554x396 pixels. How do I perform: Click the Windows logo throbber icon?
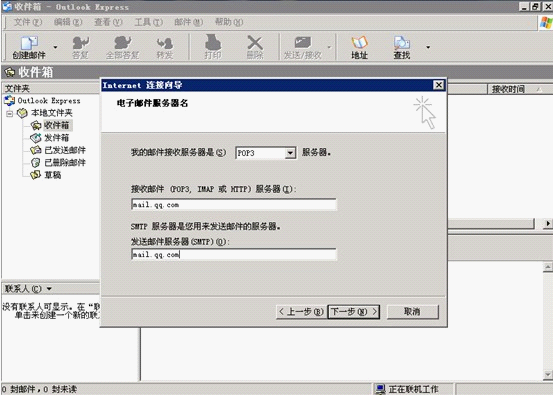click(546, 23)
